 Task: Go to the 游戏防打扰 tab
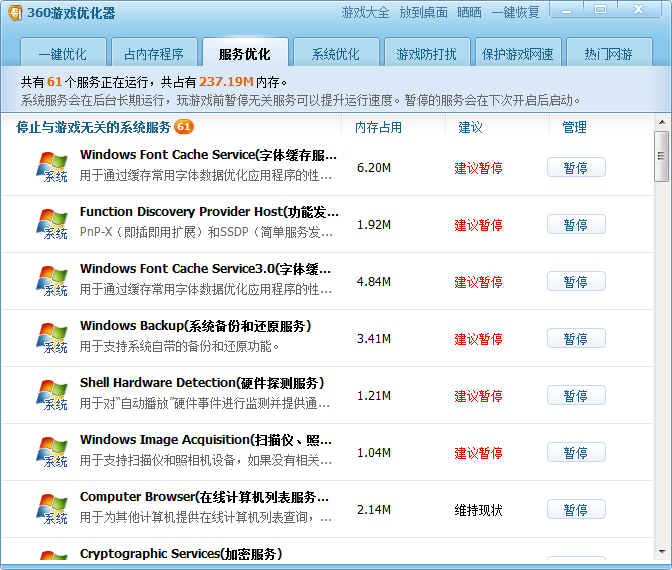[426, 54]
